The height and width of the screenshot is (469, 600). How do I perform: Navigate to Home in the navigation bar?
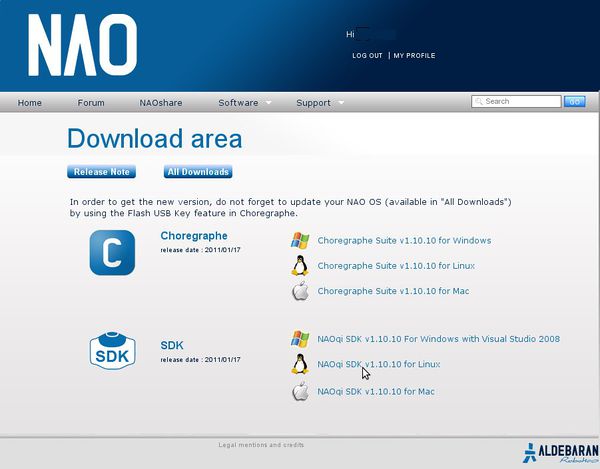[30, 103]
